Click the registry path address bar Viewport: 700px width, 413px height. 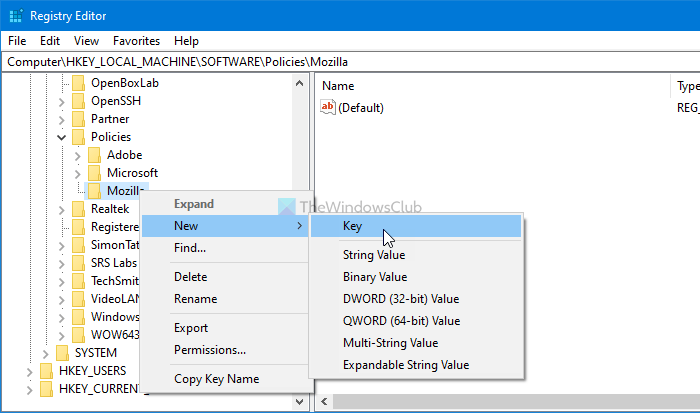pyautogui.click(x=351, y=62)
